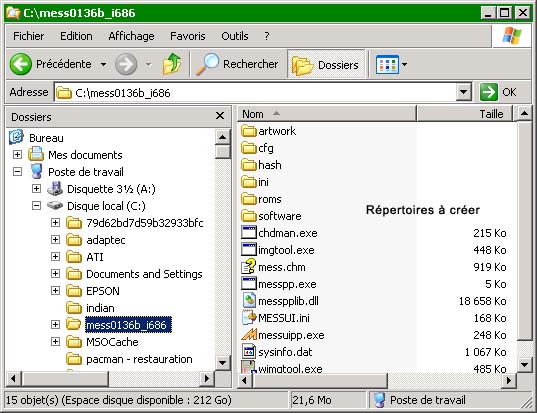Click the Poste de travail computer icon in the folder tree
This screenshot has height=413, width=537.
click(x=36, y=171)
